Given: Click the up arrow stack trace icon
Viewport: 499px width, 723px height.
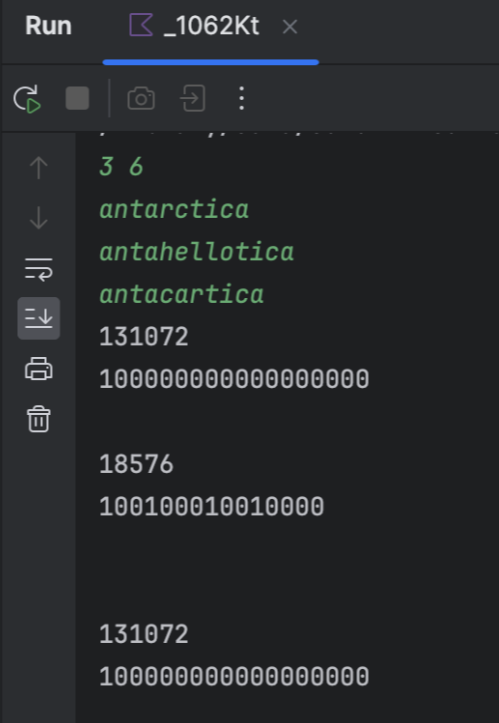Looking at the screenshot, I should tap(39, 167).
